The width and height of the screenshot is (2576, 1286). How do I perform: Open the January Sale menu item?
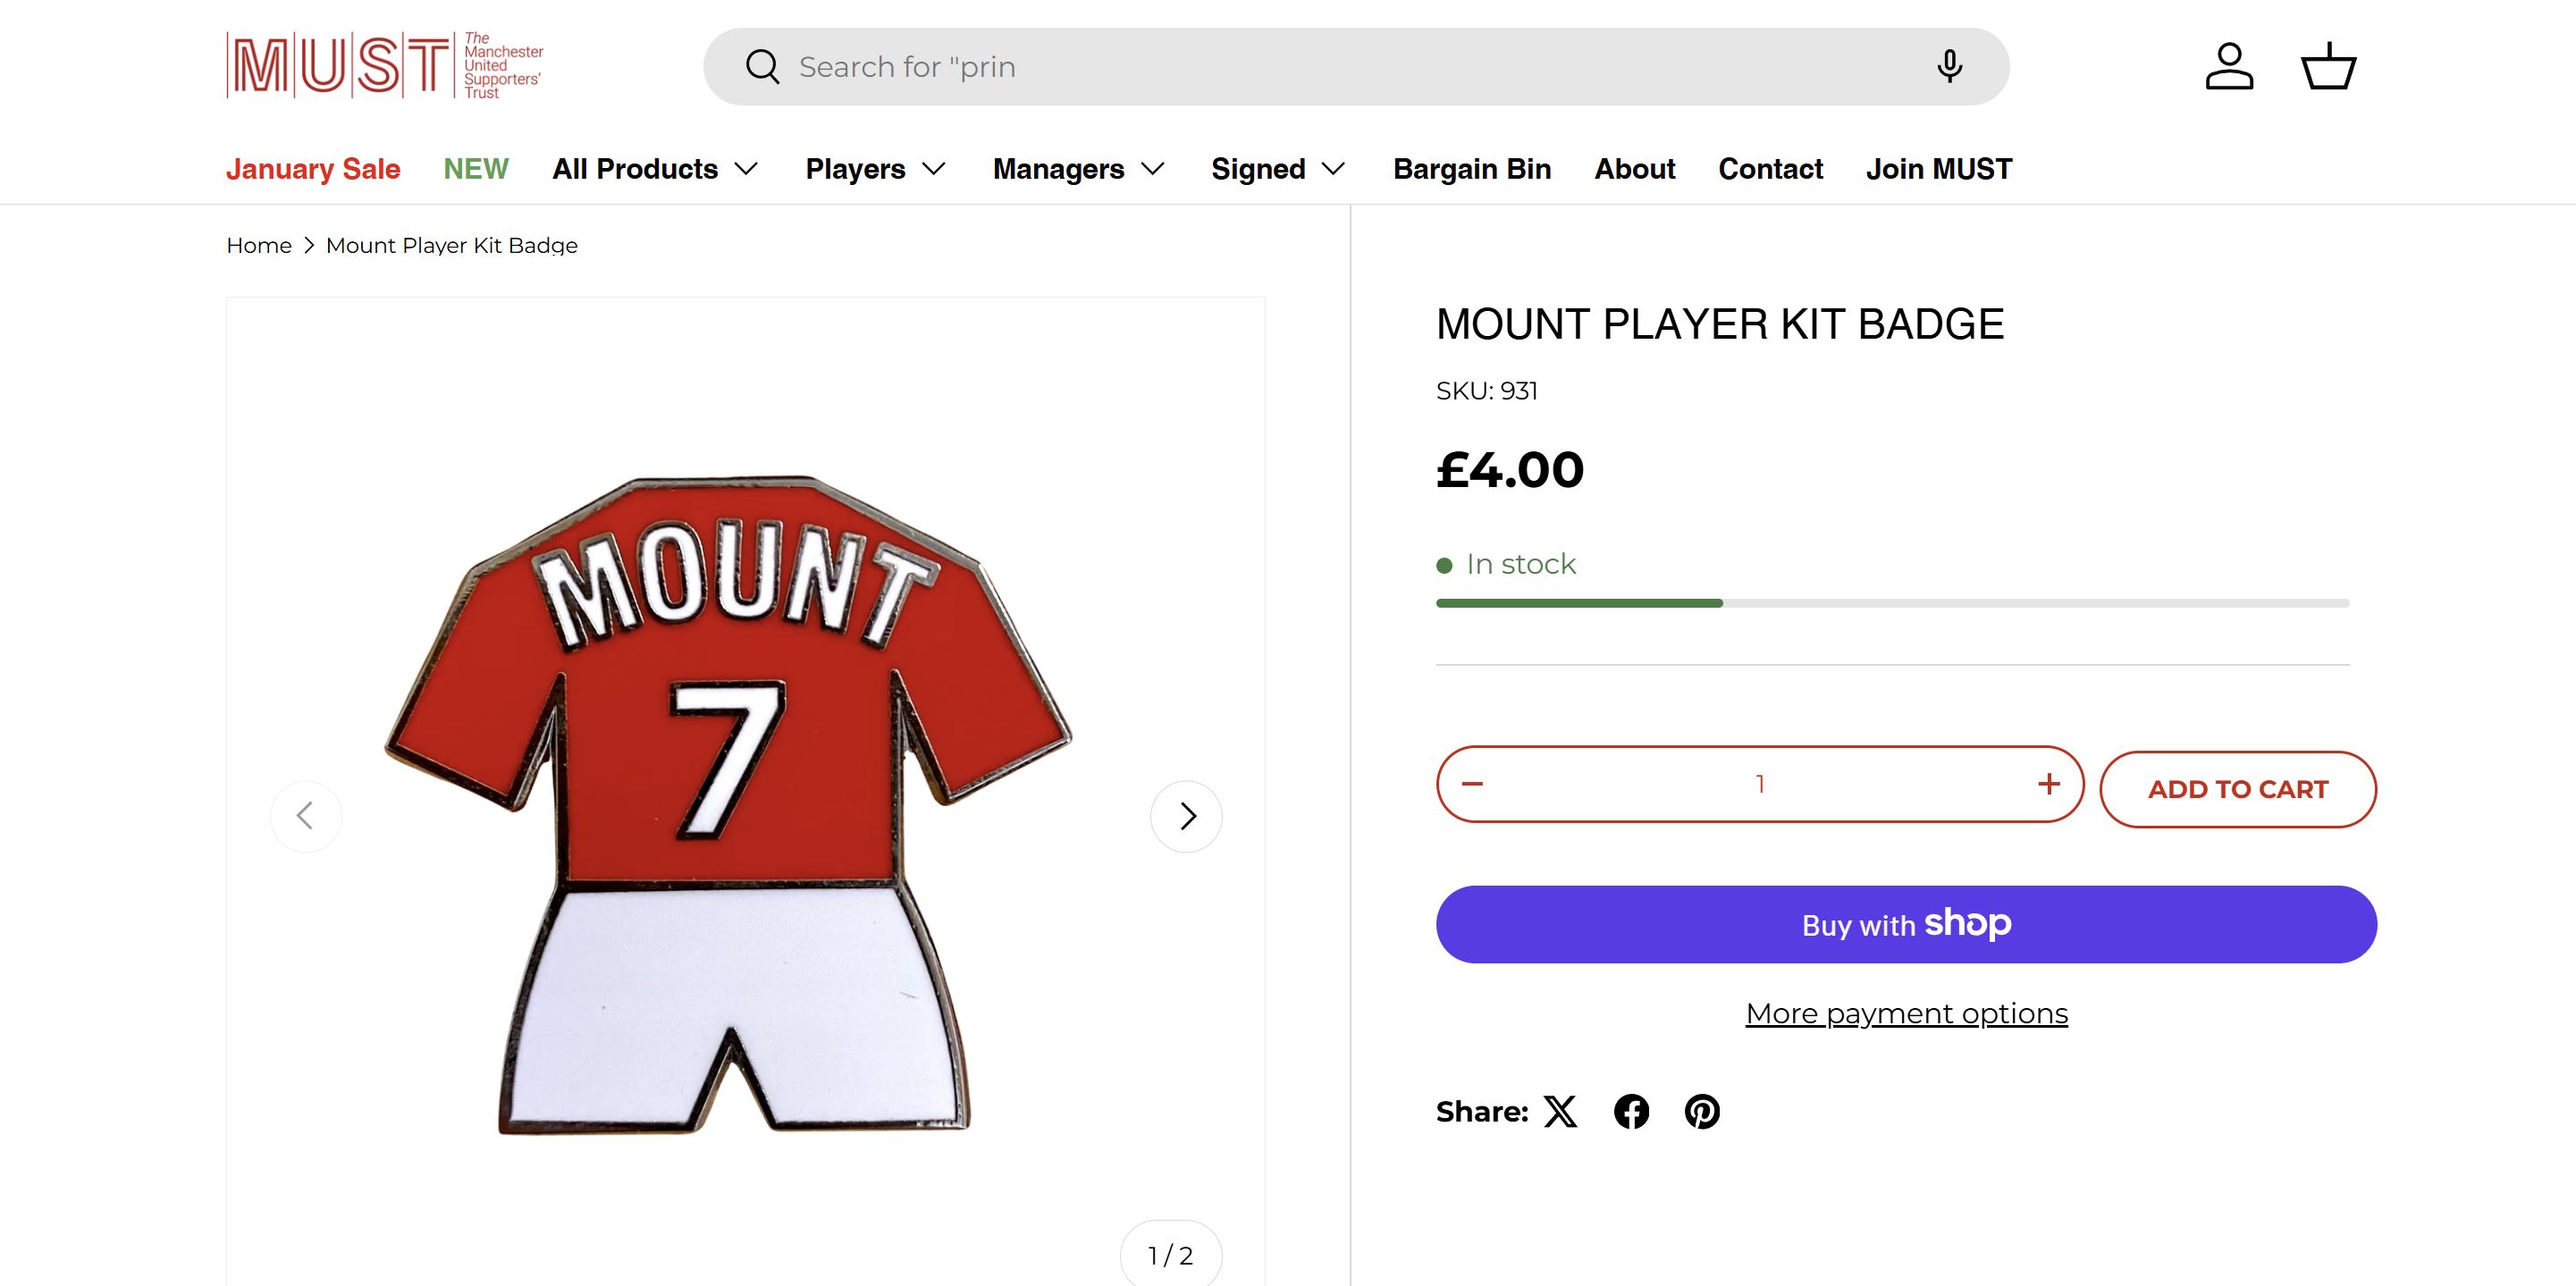[313, 169]
